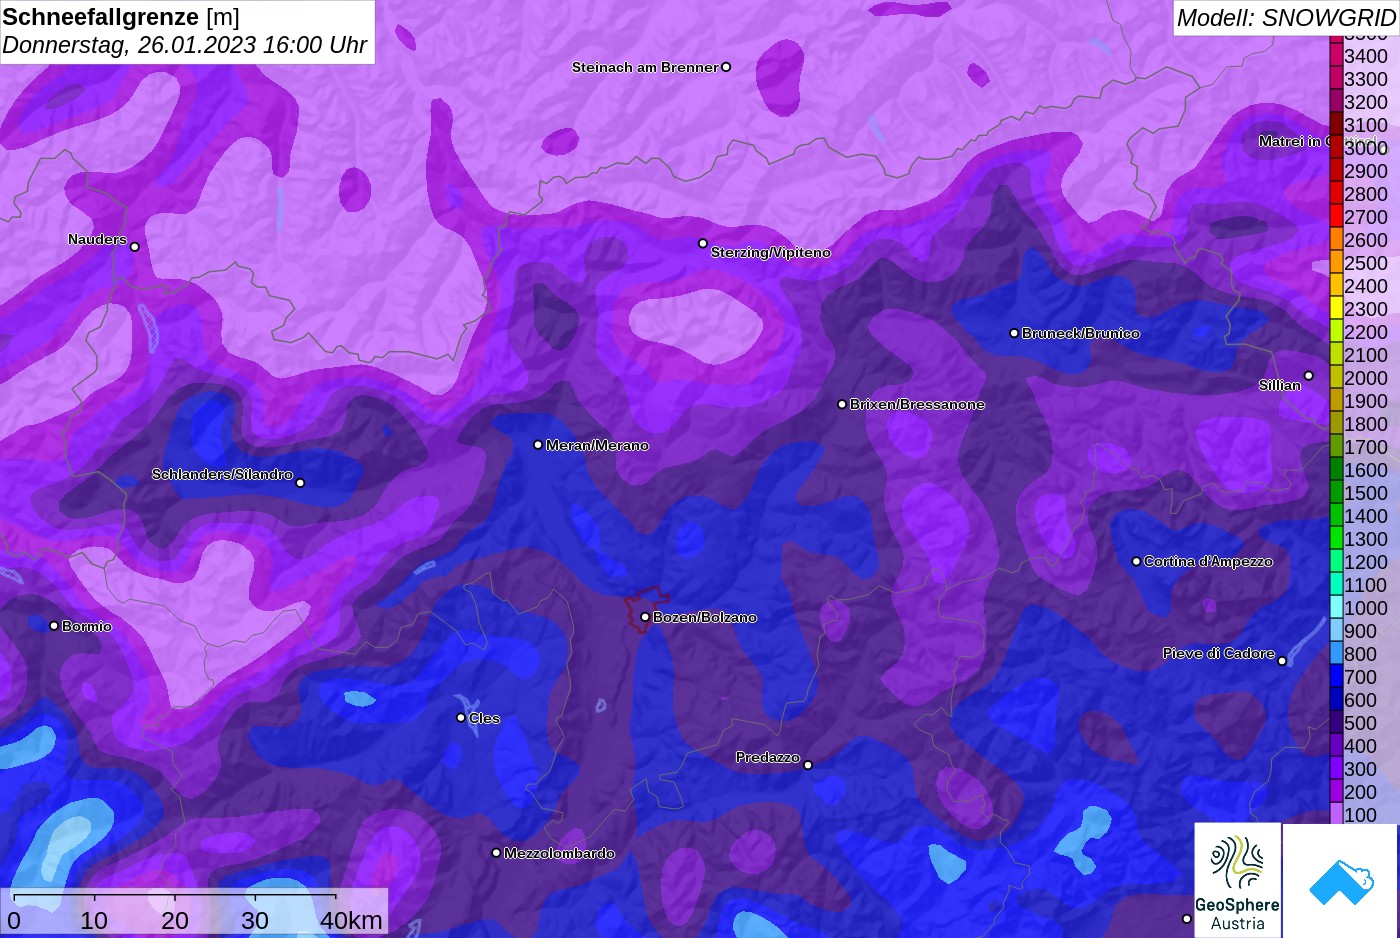Click the 100 m legend color swatch
This screenshot has width=1400, height=938.
[x=1336, y=814]
